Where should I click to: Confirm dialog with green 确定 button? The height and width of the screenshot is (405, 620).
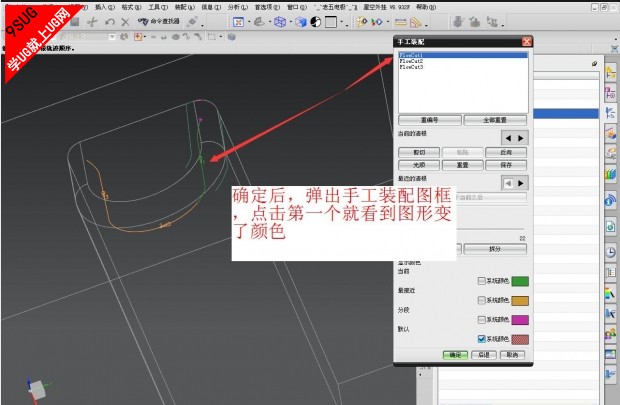pos(455,355)
